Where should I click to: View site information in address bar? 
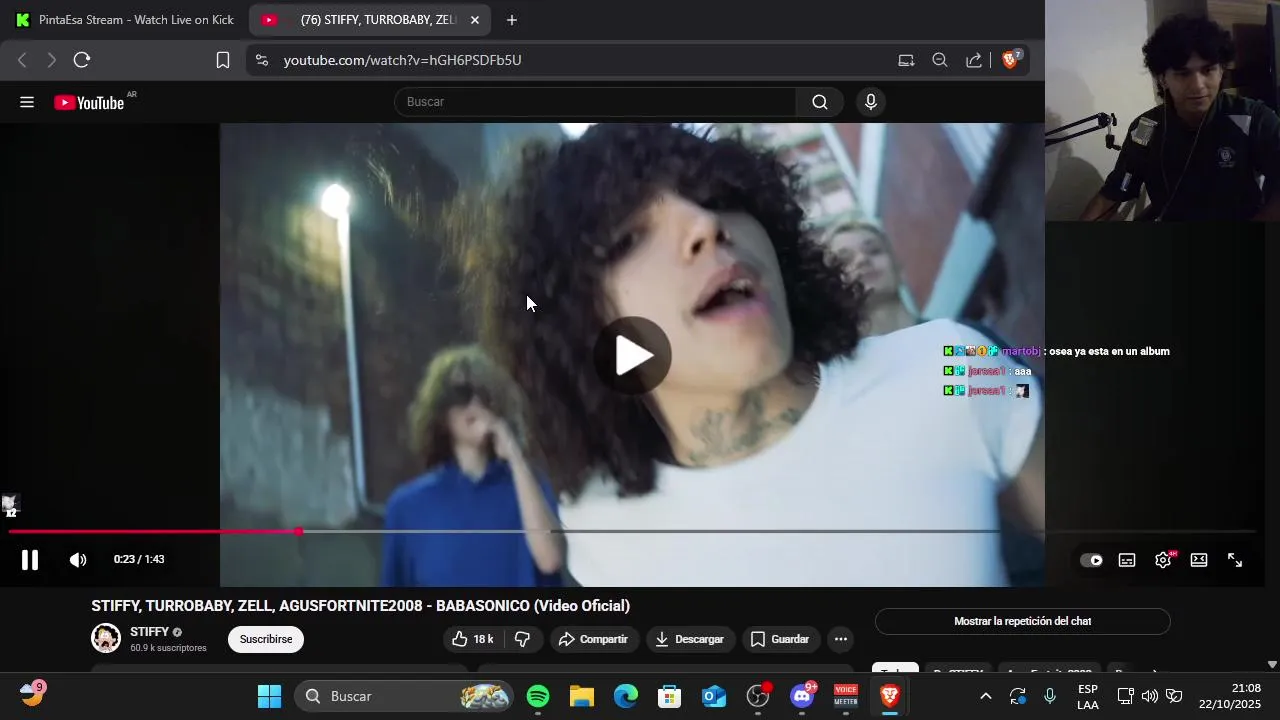262,60
